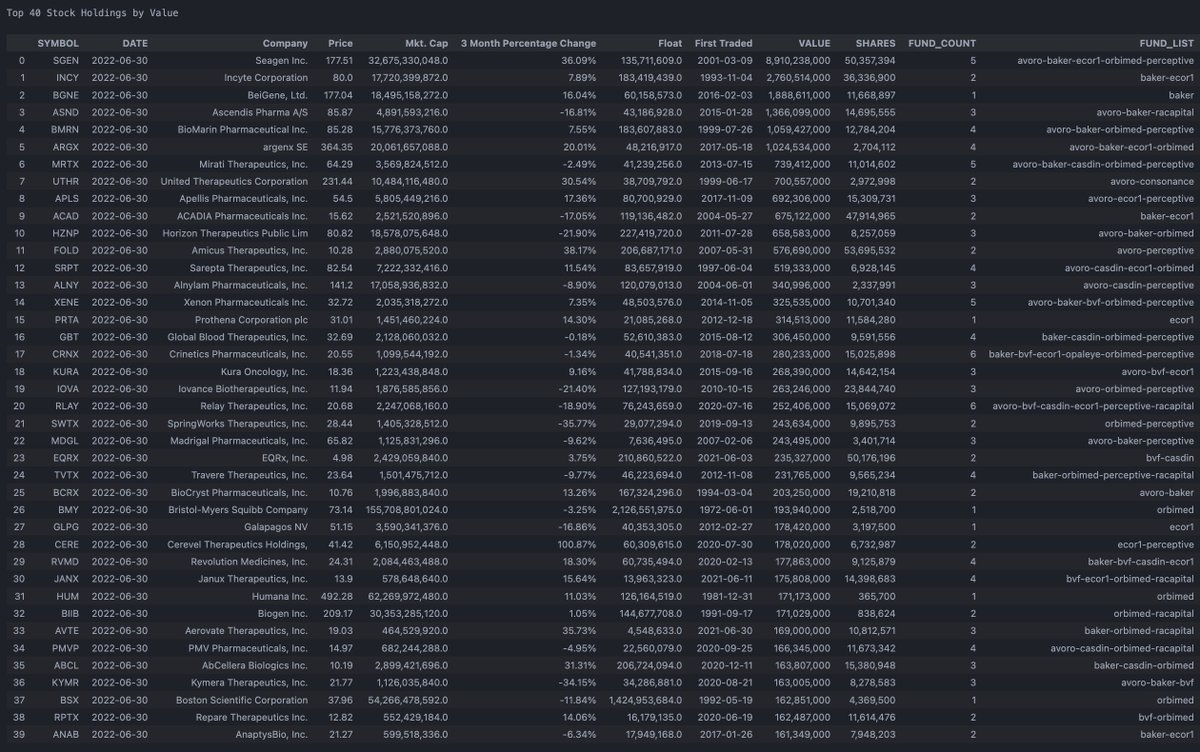Click Seagen value 8,910,238,000
The height and width of the screenshot is (752, 1200).
[x=798, y=60]
